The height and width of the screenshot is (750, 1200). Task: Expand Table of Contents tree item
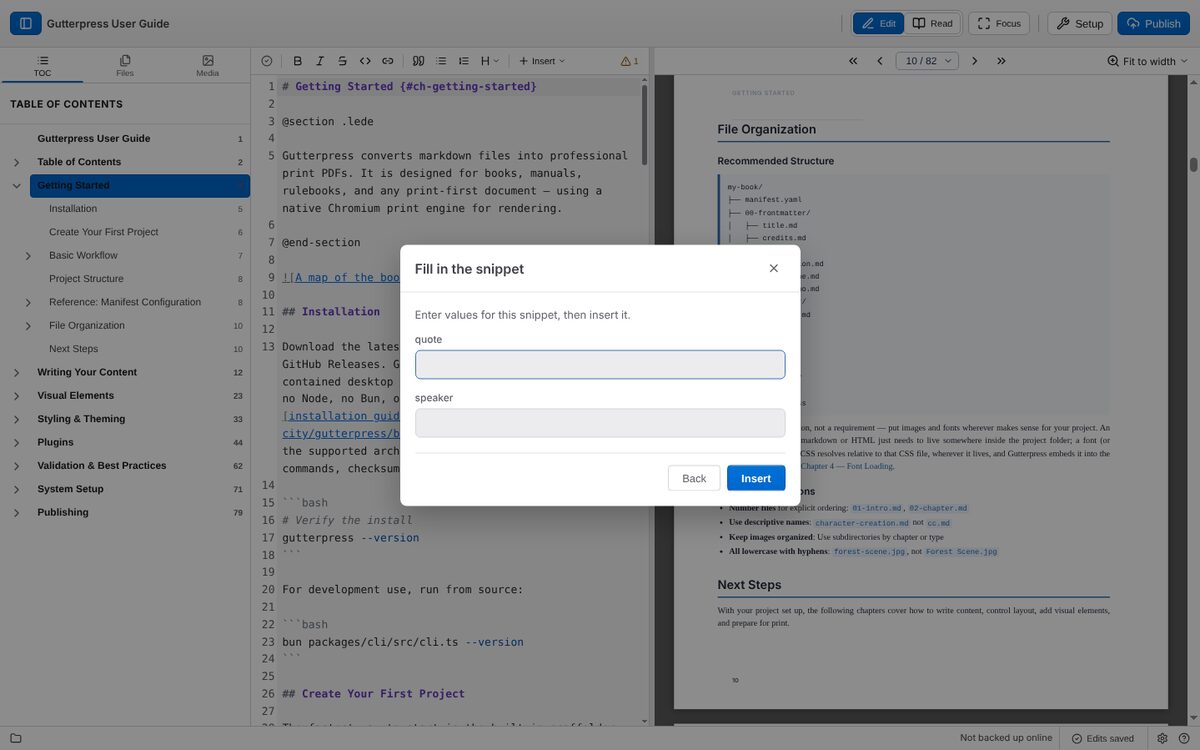[x=16, y=162]
